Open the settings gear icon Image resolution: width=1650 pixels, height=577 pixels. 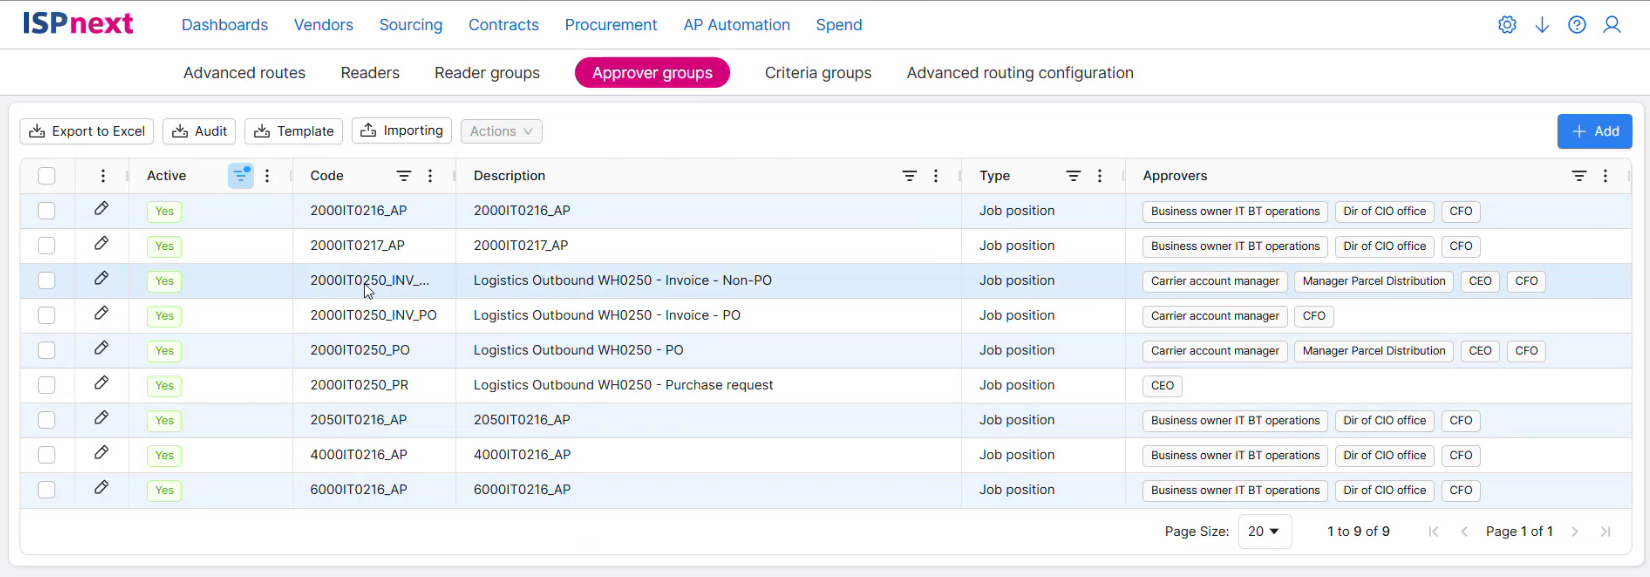coord(1507,25)
